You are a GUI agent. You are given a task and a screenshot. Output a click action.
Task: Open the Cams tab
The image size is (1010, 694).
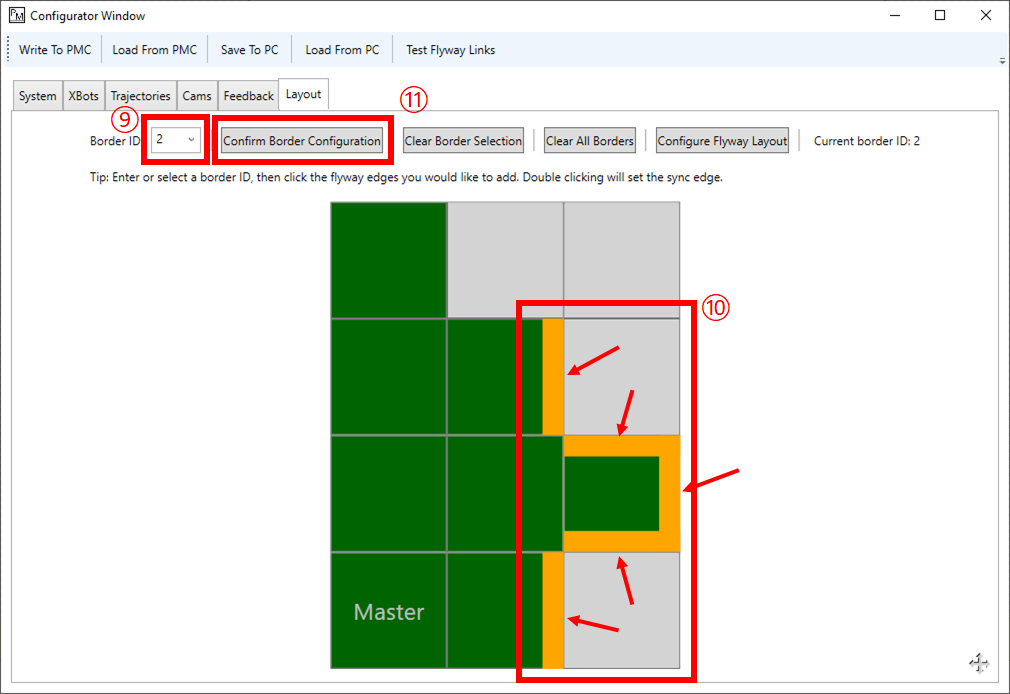[197, 95]
